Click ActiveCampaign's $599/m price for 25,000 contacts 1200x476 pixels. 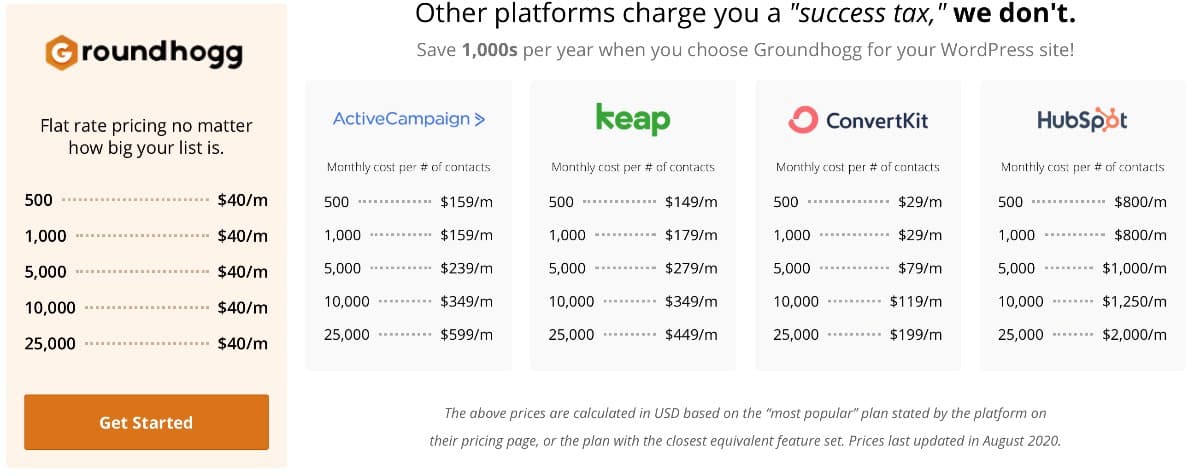tap(467, 335)
